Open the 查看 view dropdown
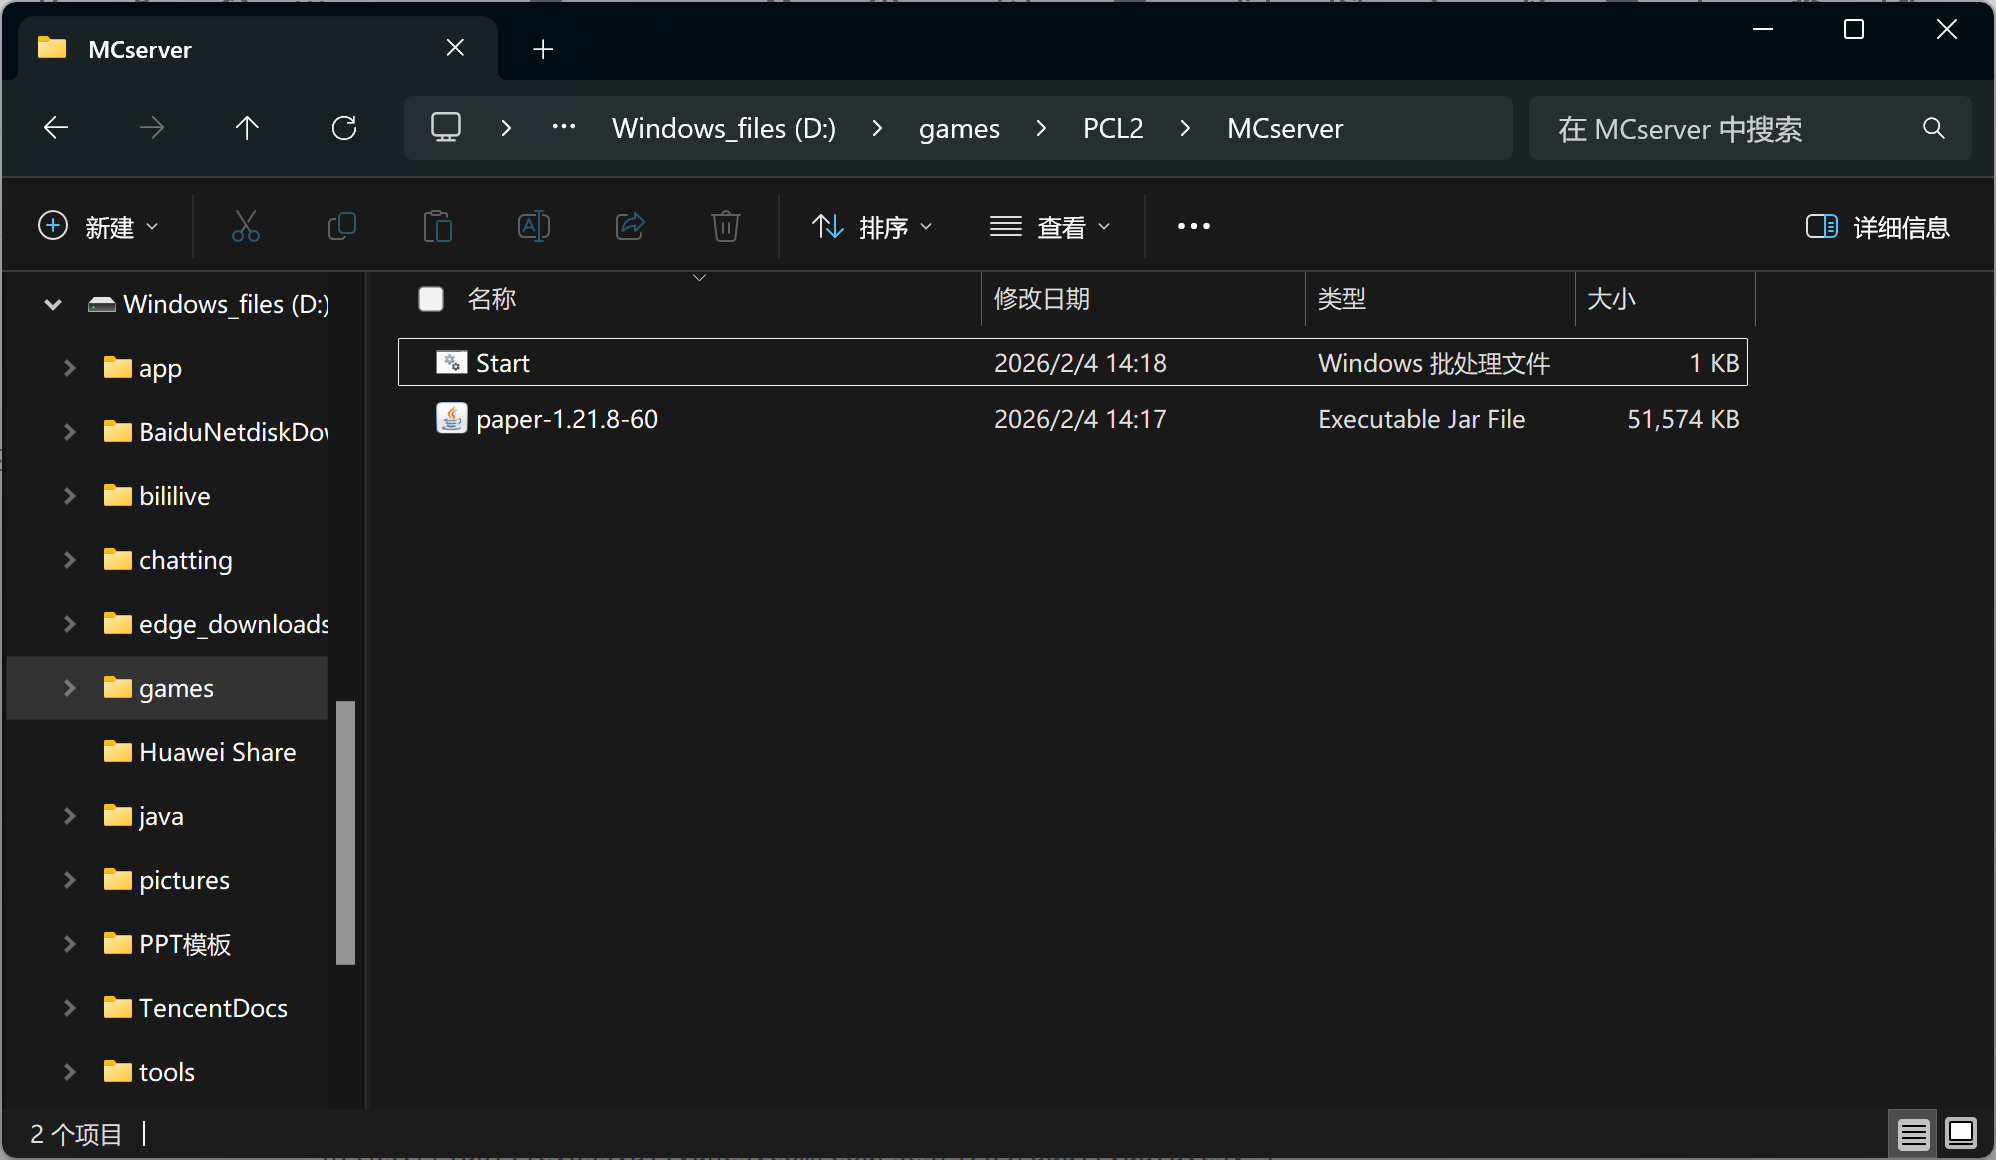1996x1160 pixels. 1050,227
